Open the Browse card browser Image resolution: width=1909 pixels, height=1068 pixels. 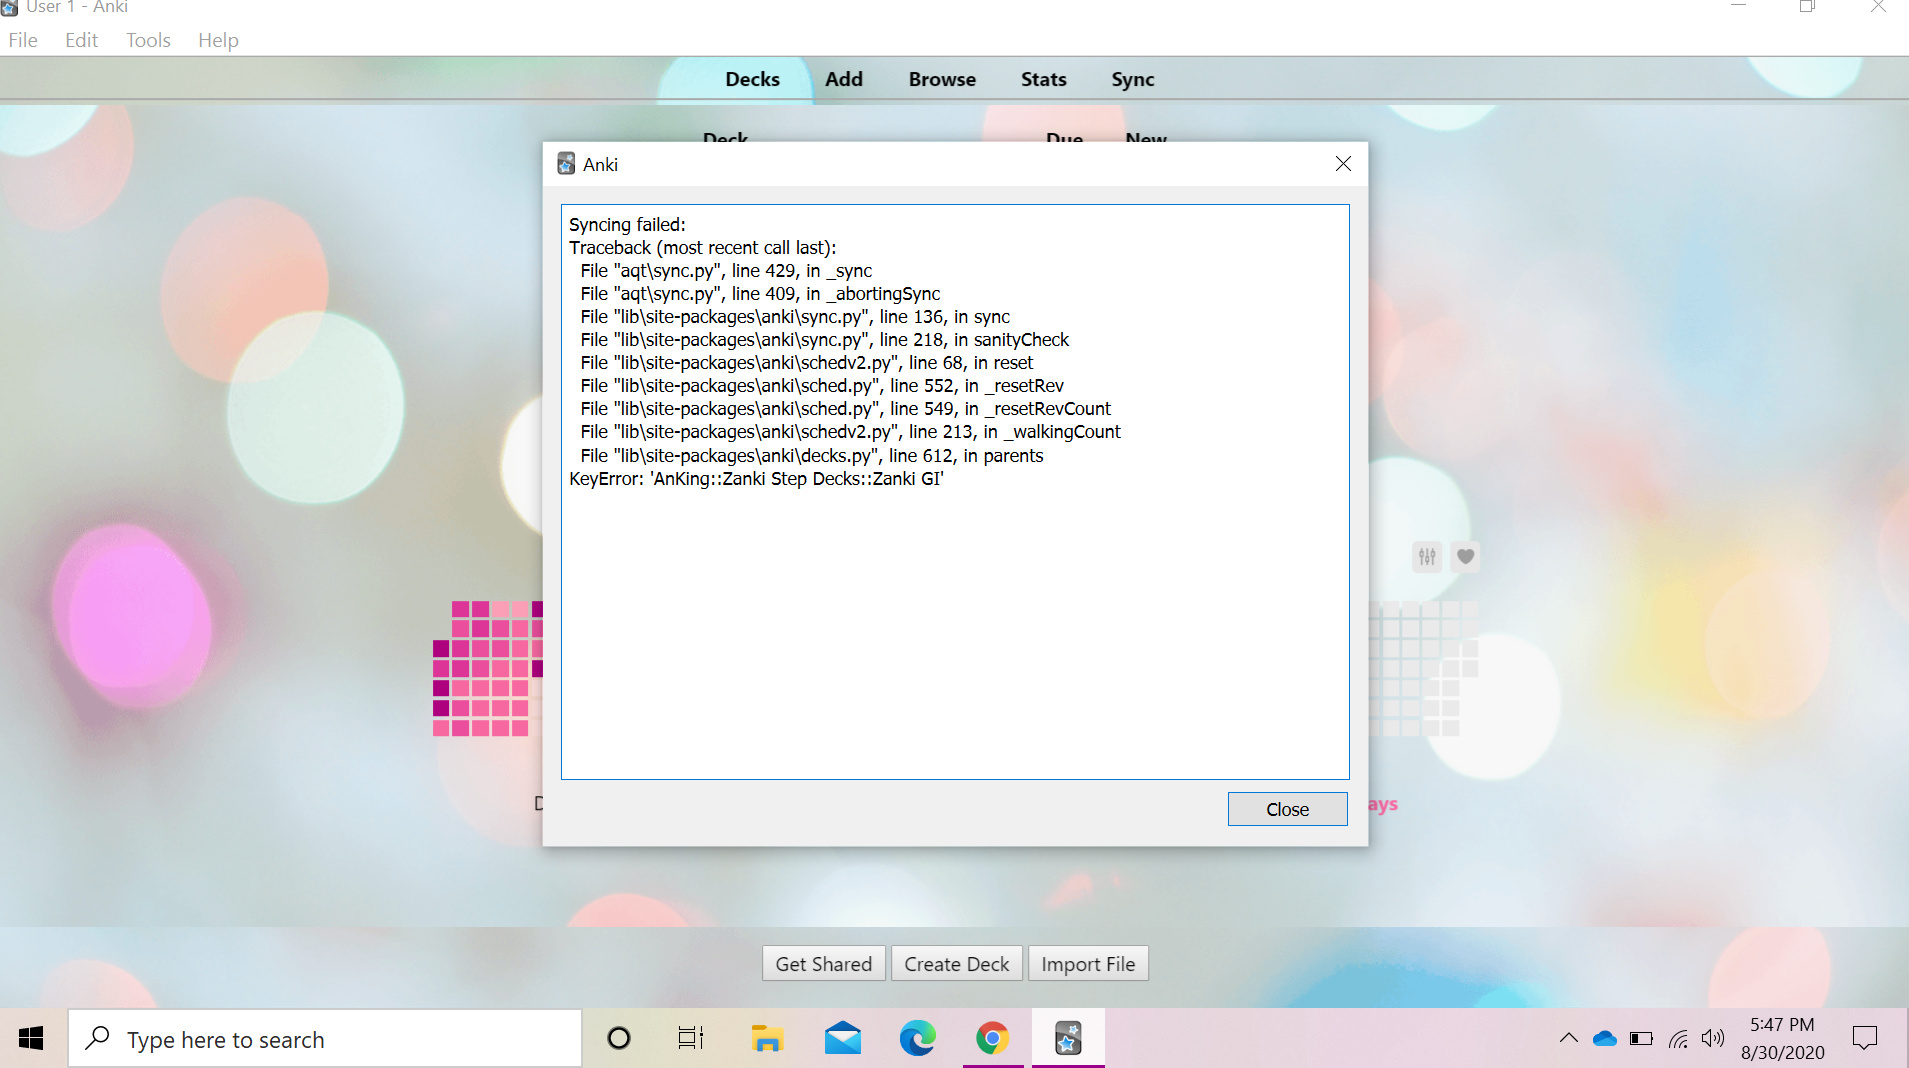[x=942, y=79]
